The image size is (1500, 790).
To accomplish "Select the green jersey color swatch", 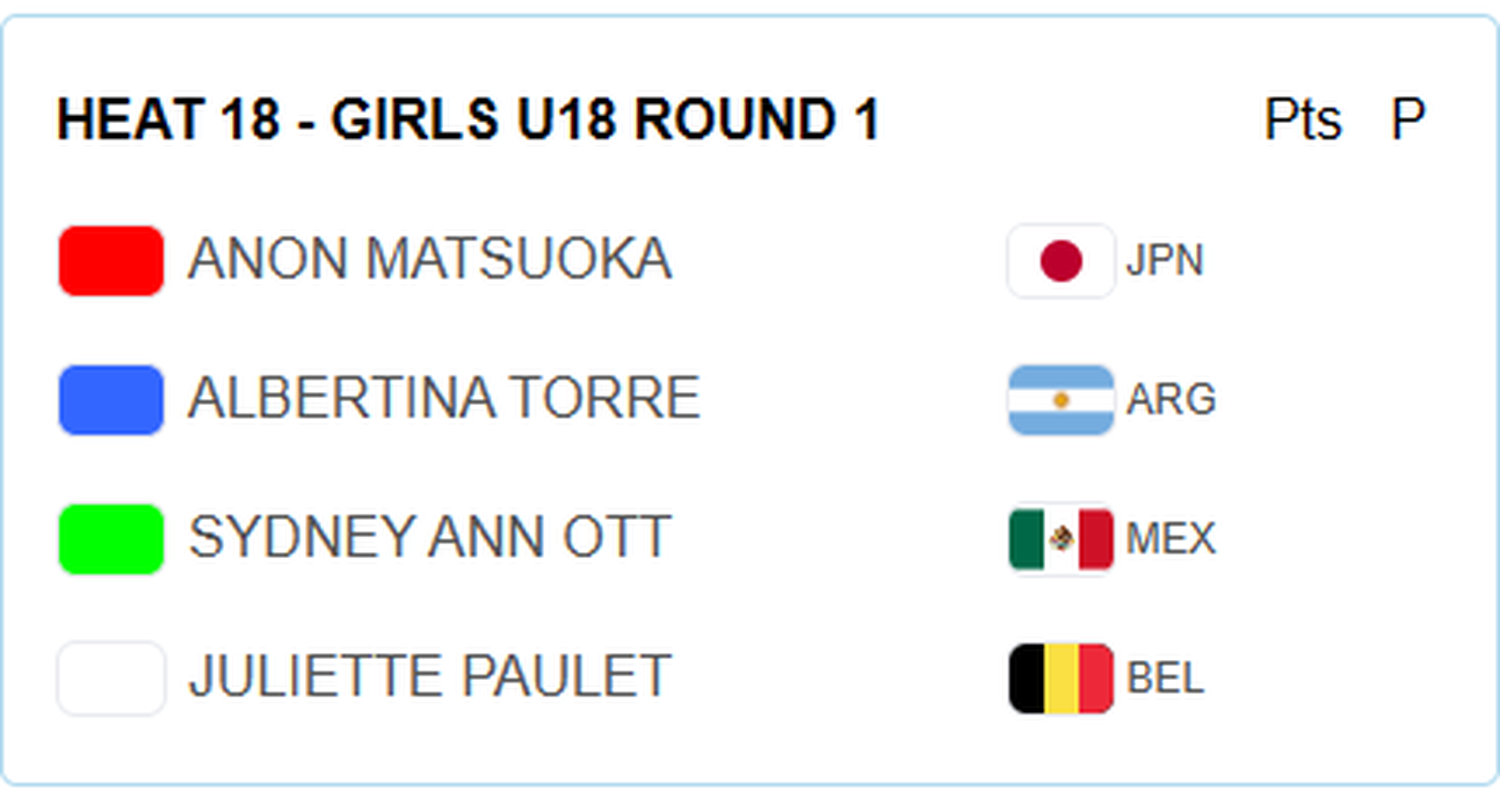I will click(x=111, y=539).
